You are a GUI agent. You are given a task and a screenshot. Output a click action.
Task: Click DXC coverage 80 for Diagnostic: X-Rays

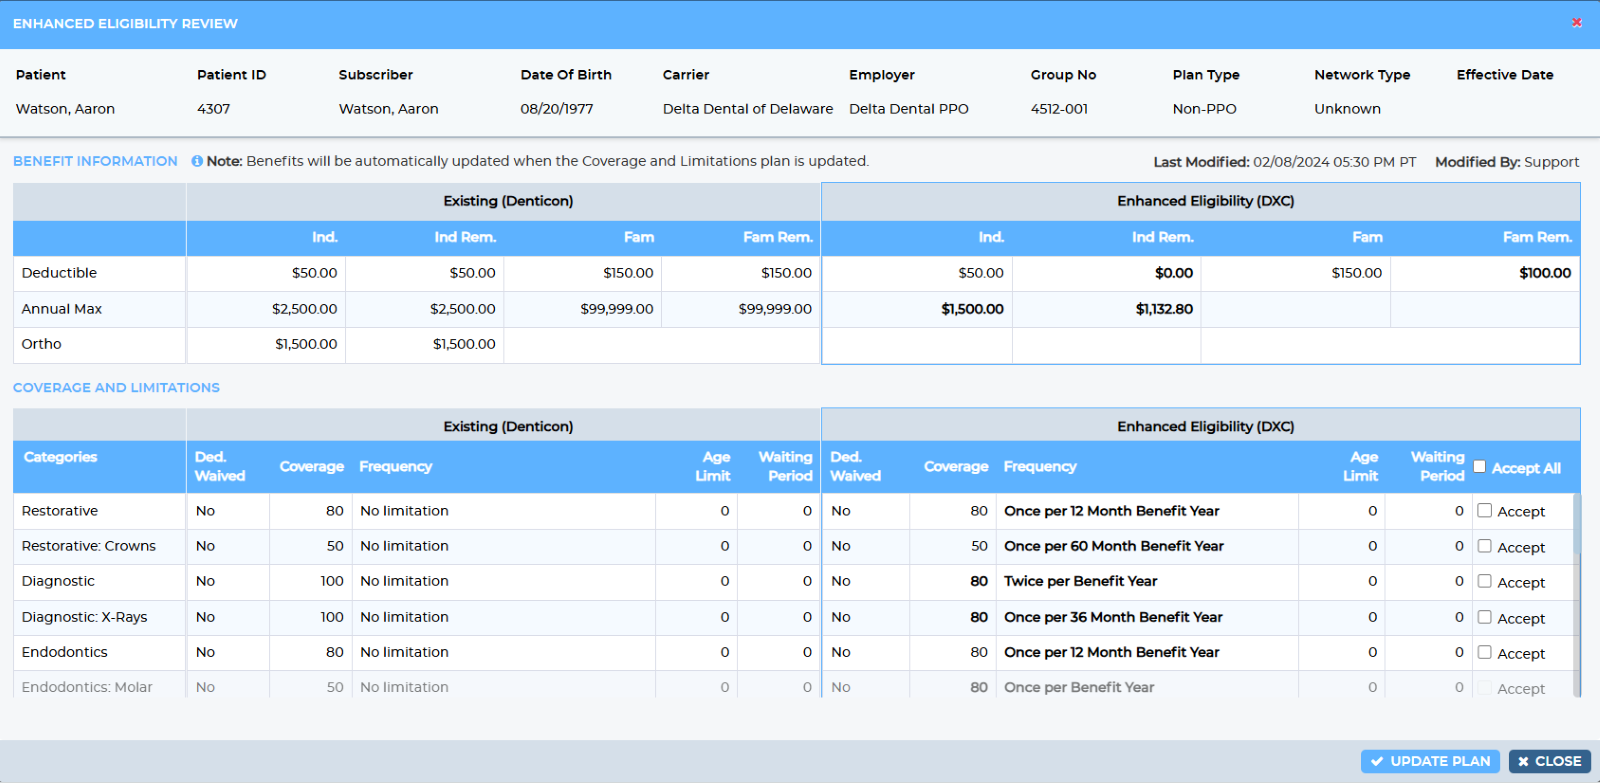coord(979,617)
